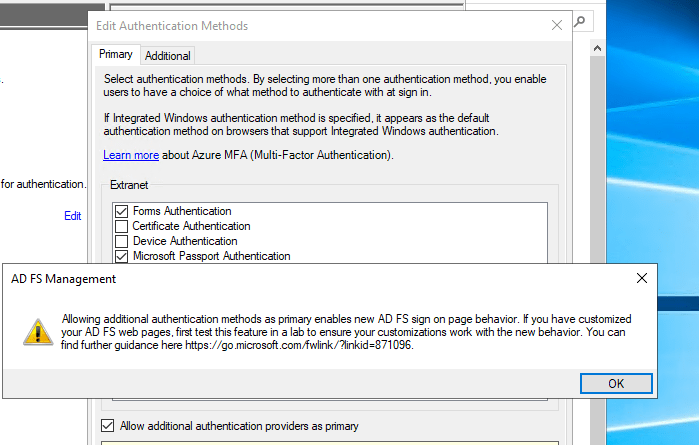Enable Device Authentication under Extranet
Viewport: 699px width, 445px height.
[x=121, y=241]
